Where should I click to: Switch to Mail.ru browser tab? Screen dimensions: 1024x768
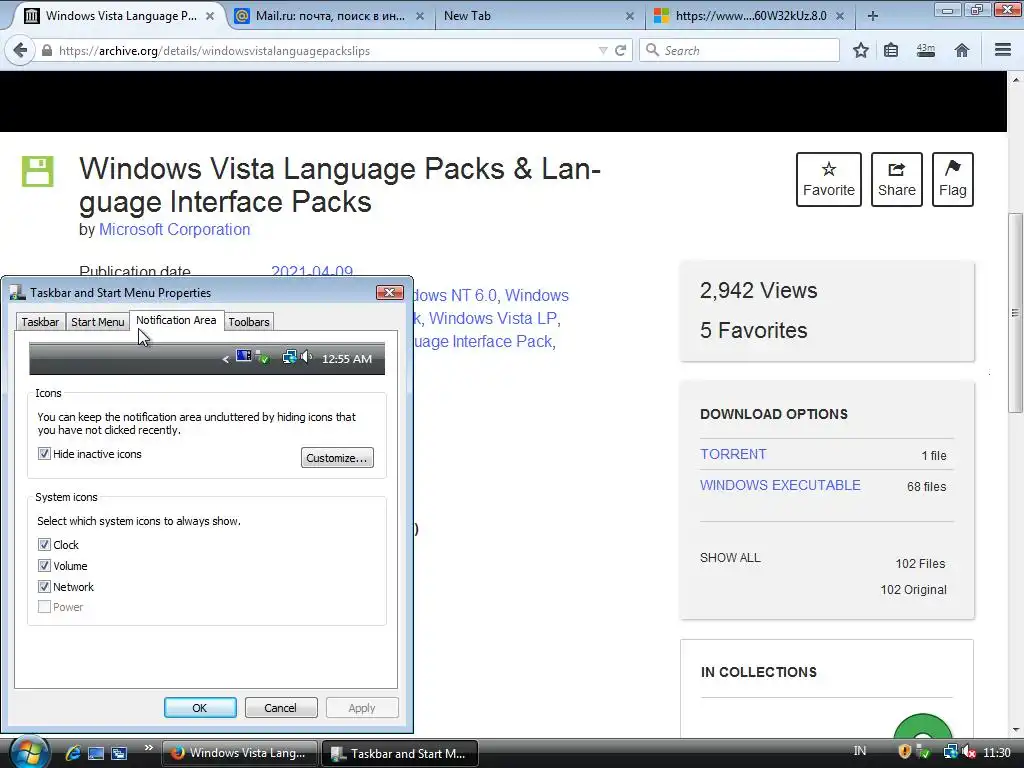(x=330, y=16)
